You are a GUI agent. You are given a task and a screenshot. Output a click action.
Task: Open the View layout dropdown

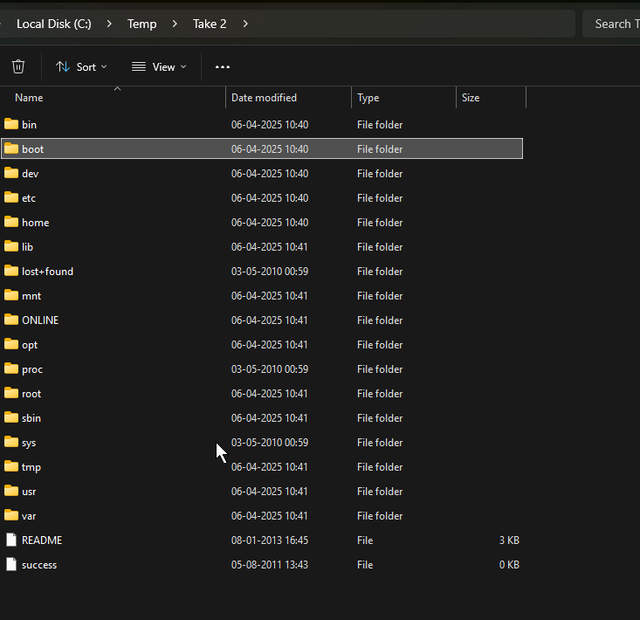(159, 67)
